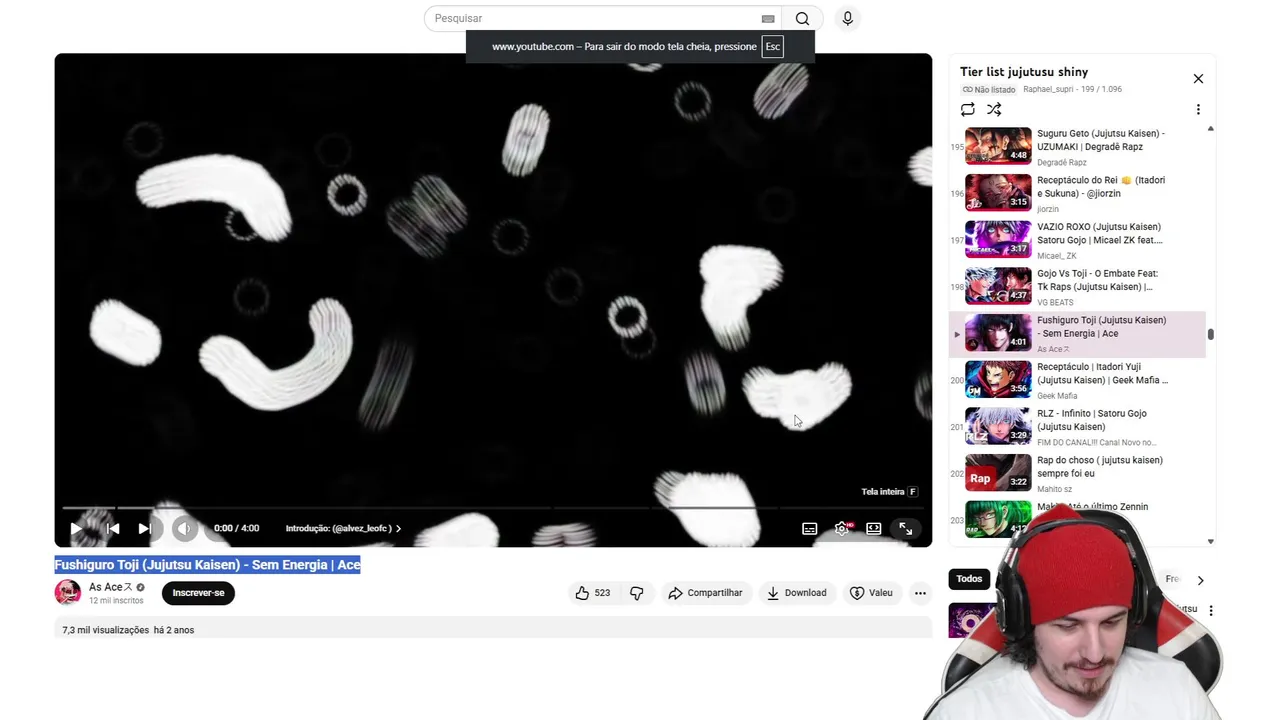Screen dimensions: 1280x720
Task: Seek on the video progress bar
Action: point(493,508)
